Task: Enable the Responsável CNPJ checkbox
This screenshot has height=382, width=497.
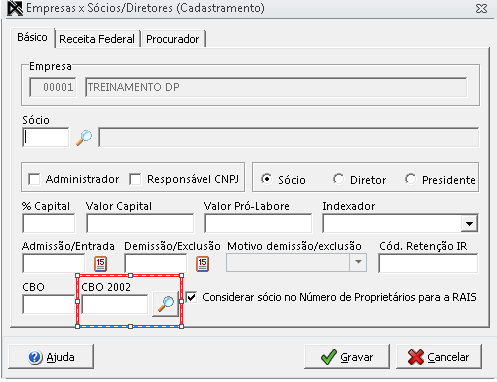Action: (x=135, y=179)
